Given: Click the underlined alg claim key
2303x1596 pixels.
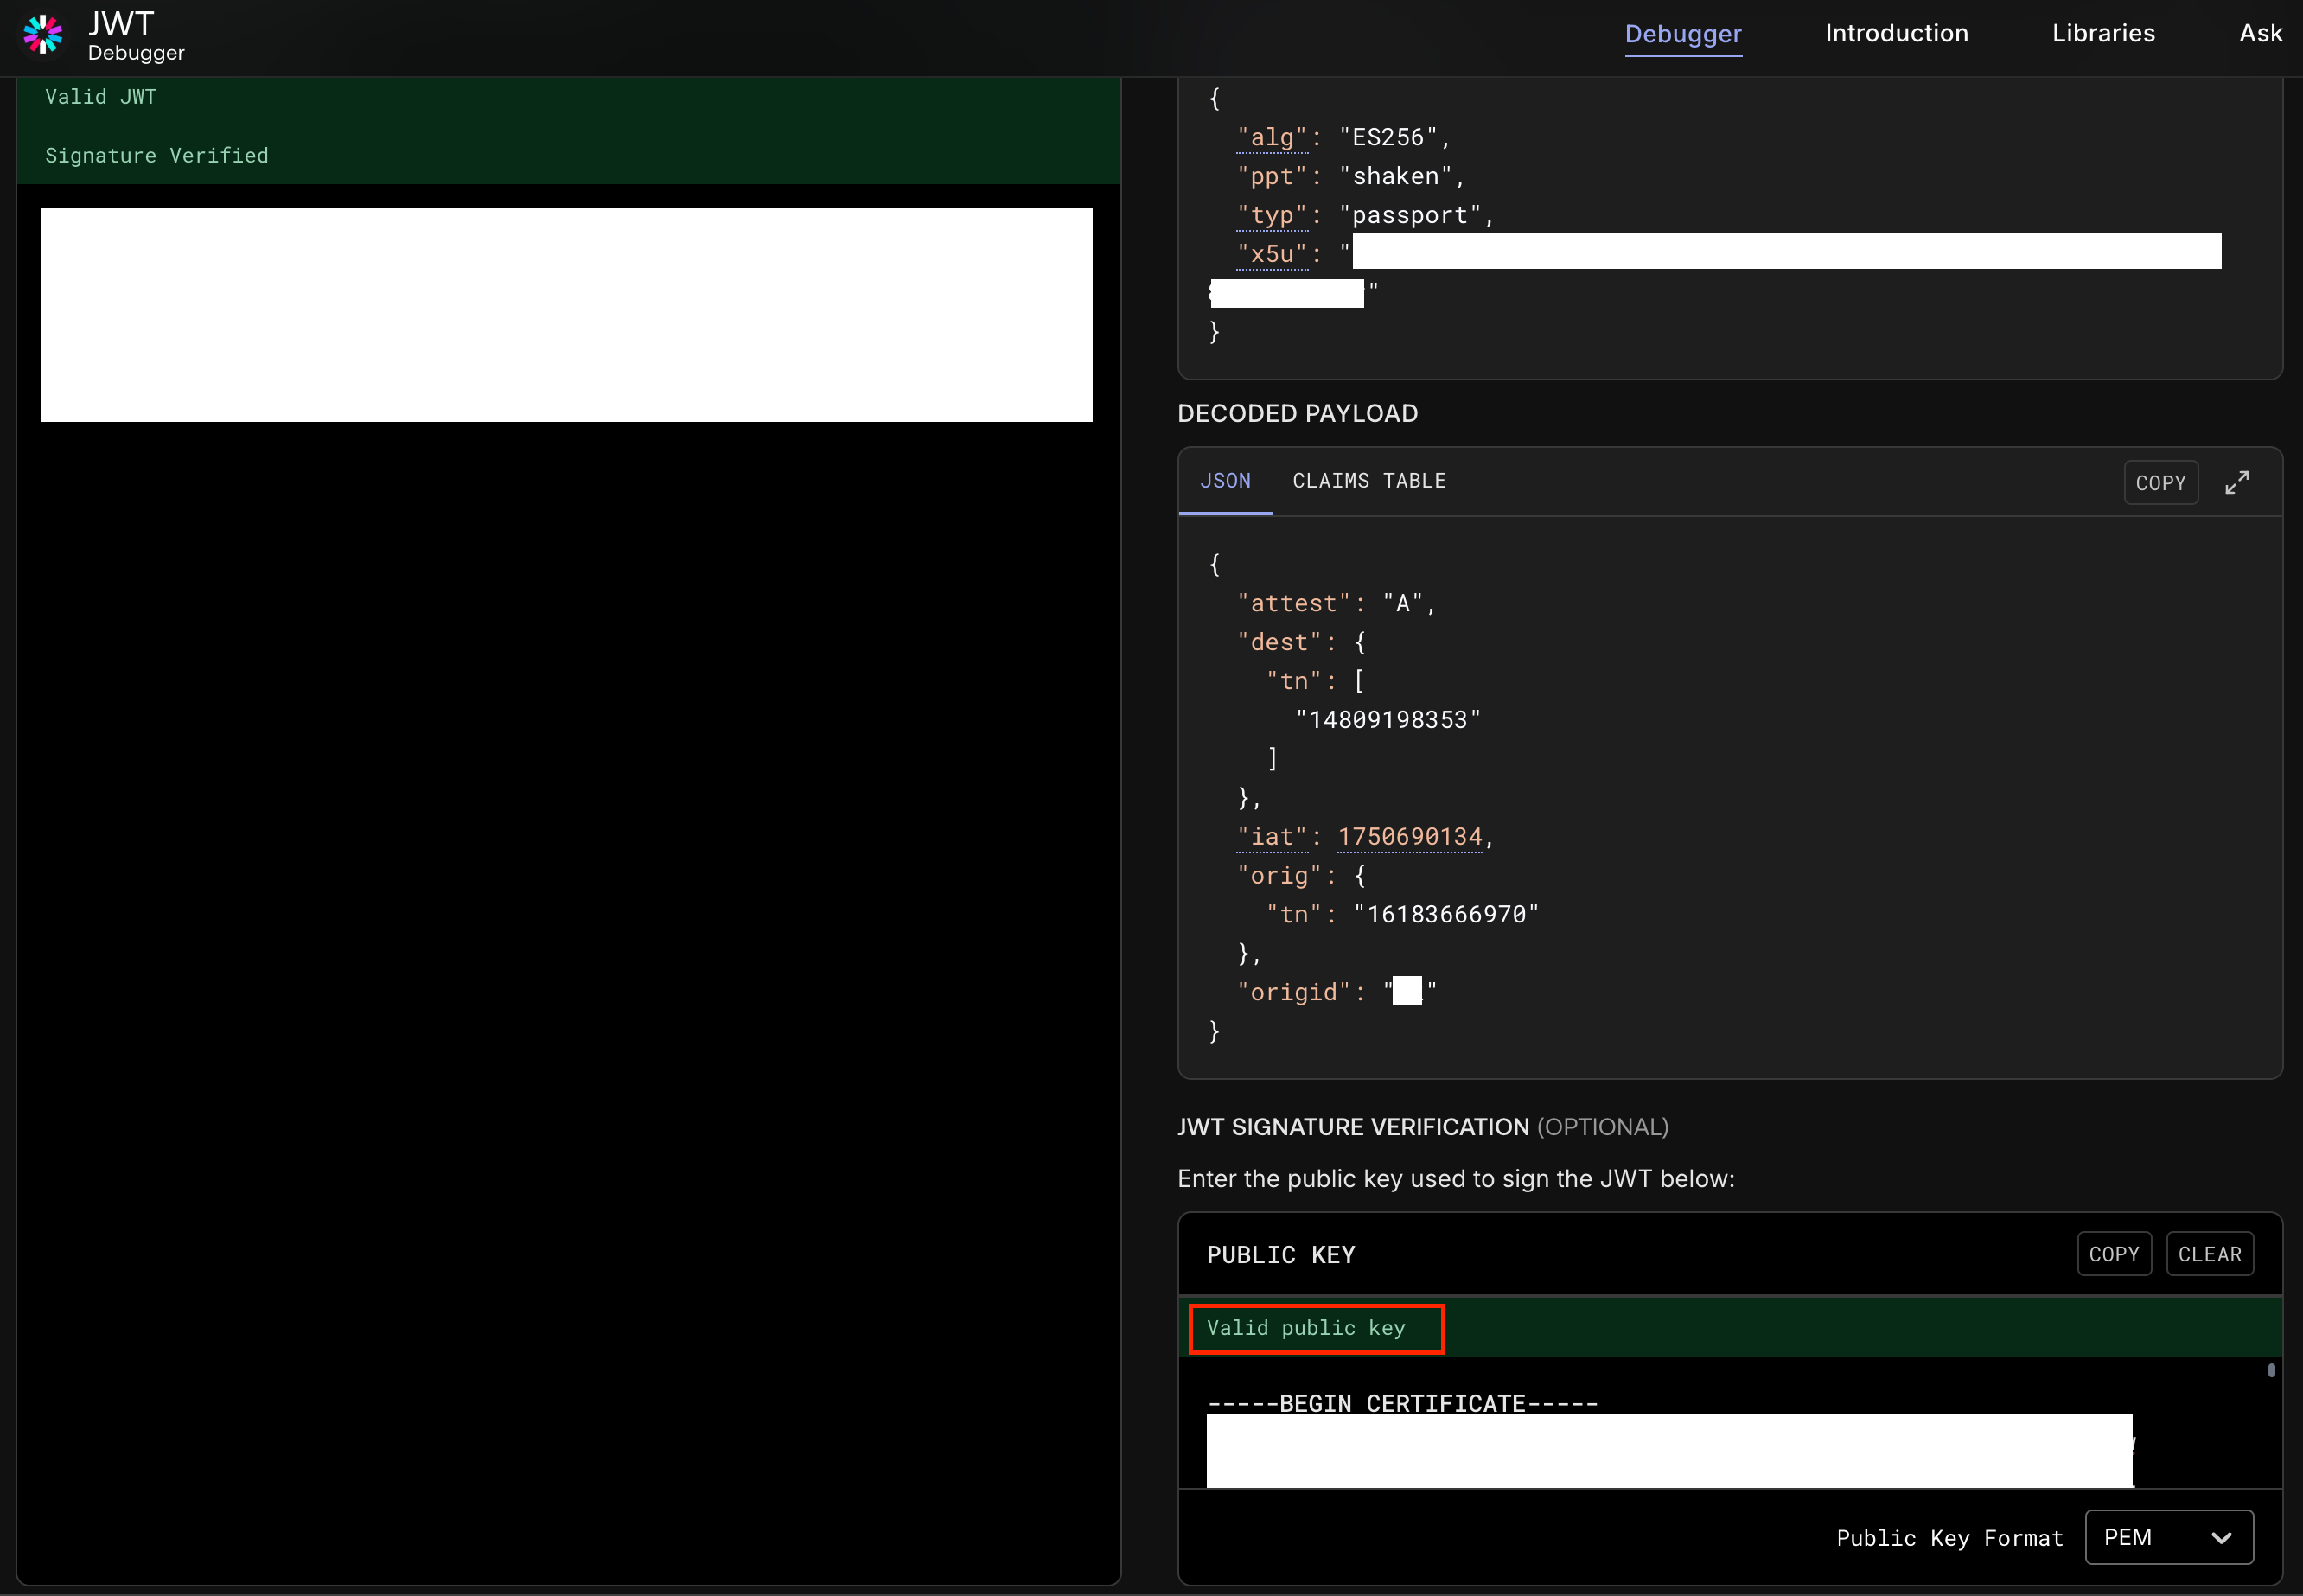Looking at the screenshot, I should 1271,137.
